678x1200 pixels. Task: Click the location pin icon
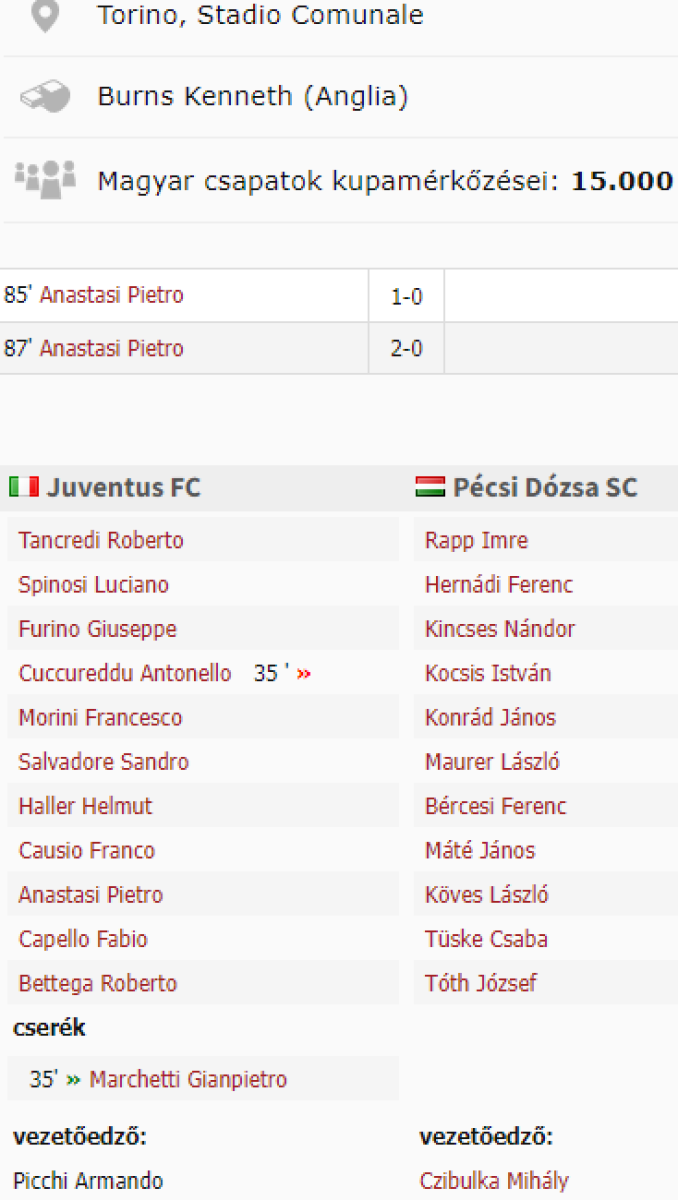[x=46, y=15]
